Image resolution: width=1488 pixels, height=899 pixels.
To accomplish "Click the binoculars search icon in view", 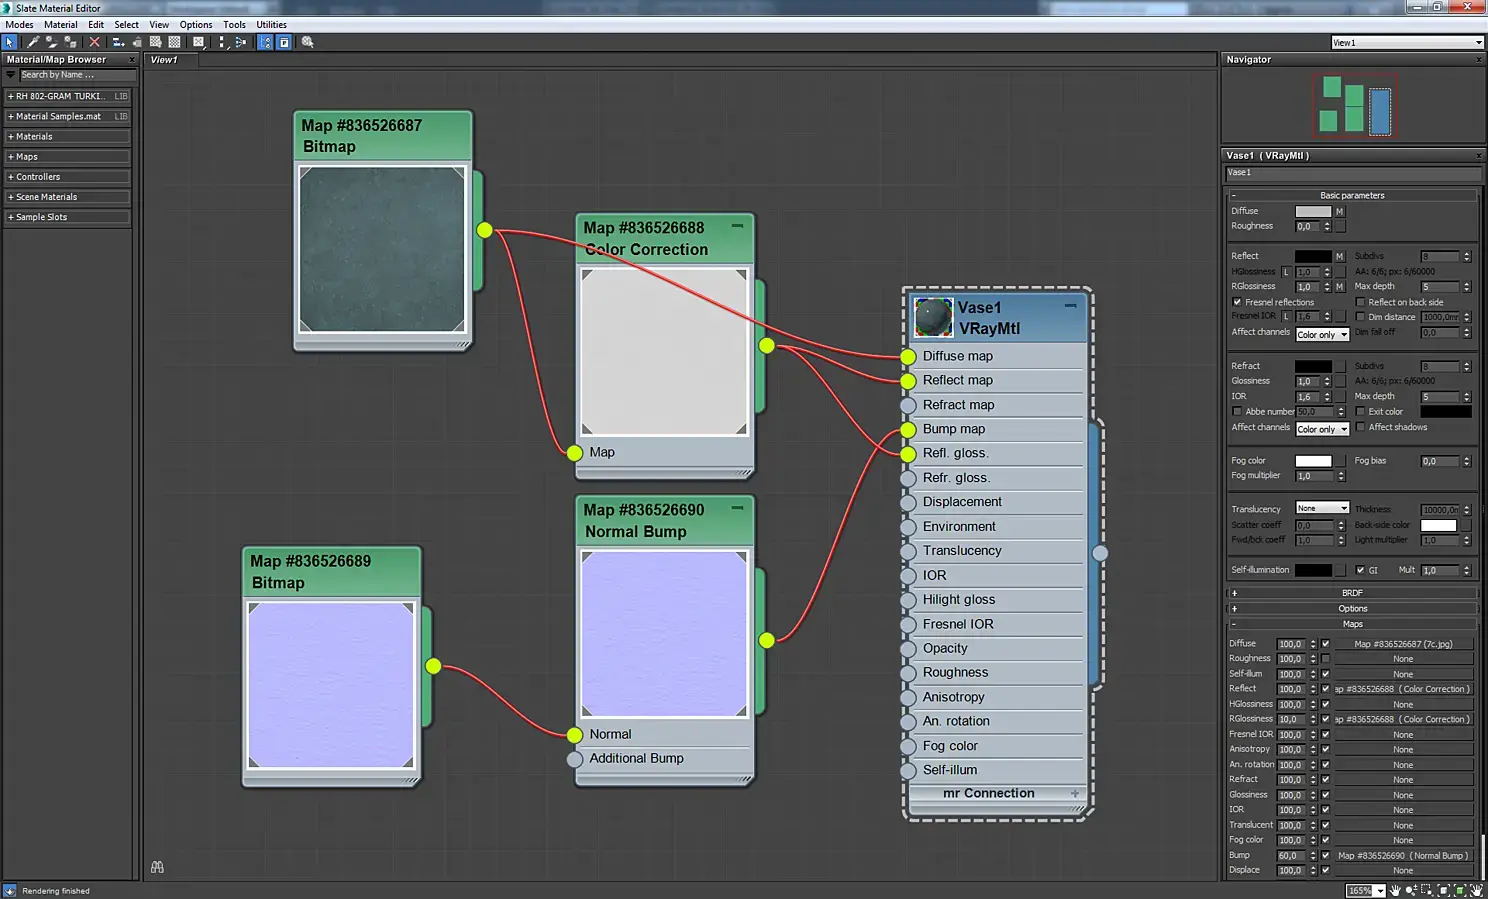I will point(157,867).
